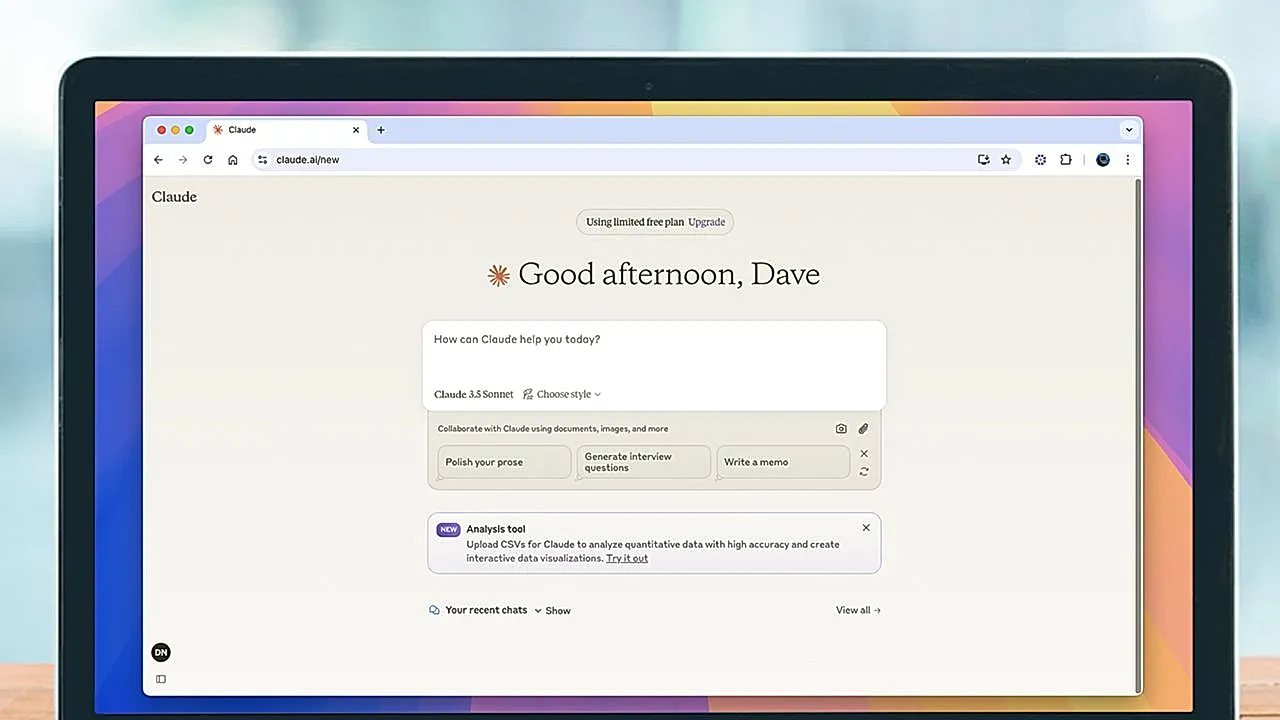
Task: Open the browser home page icon
Action: click(233, 159)
